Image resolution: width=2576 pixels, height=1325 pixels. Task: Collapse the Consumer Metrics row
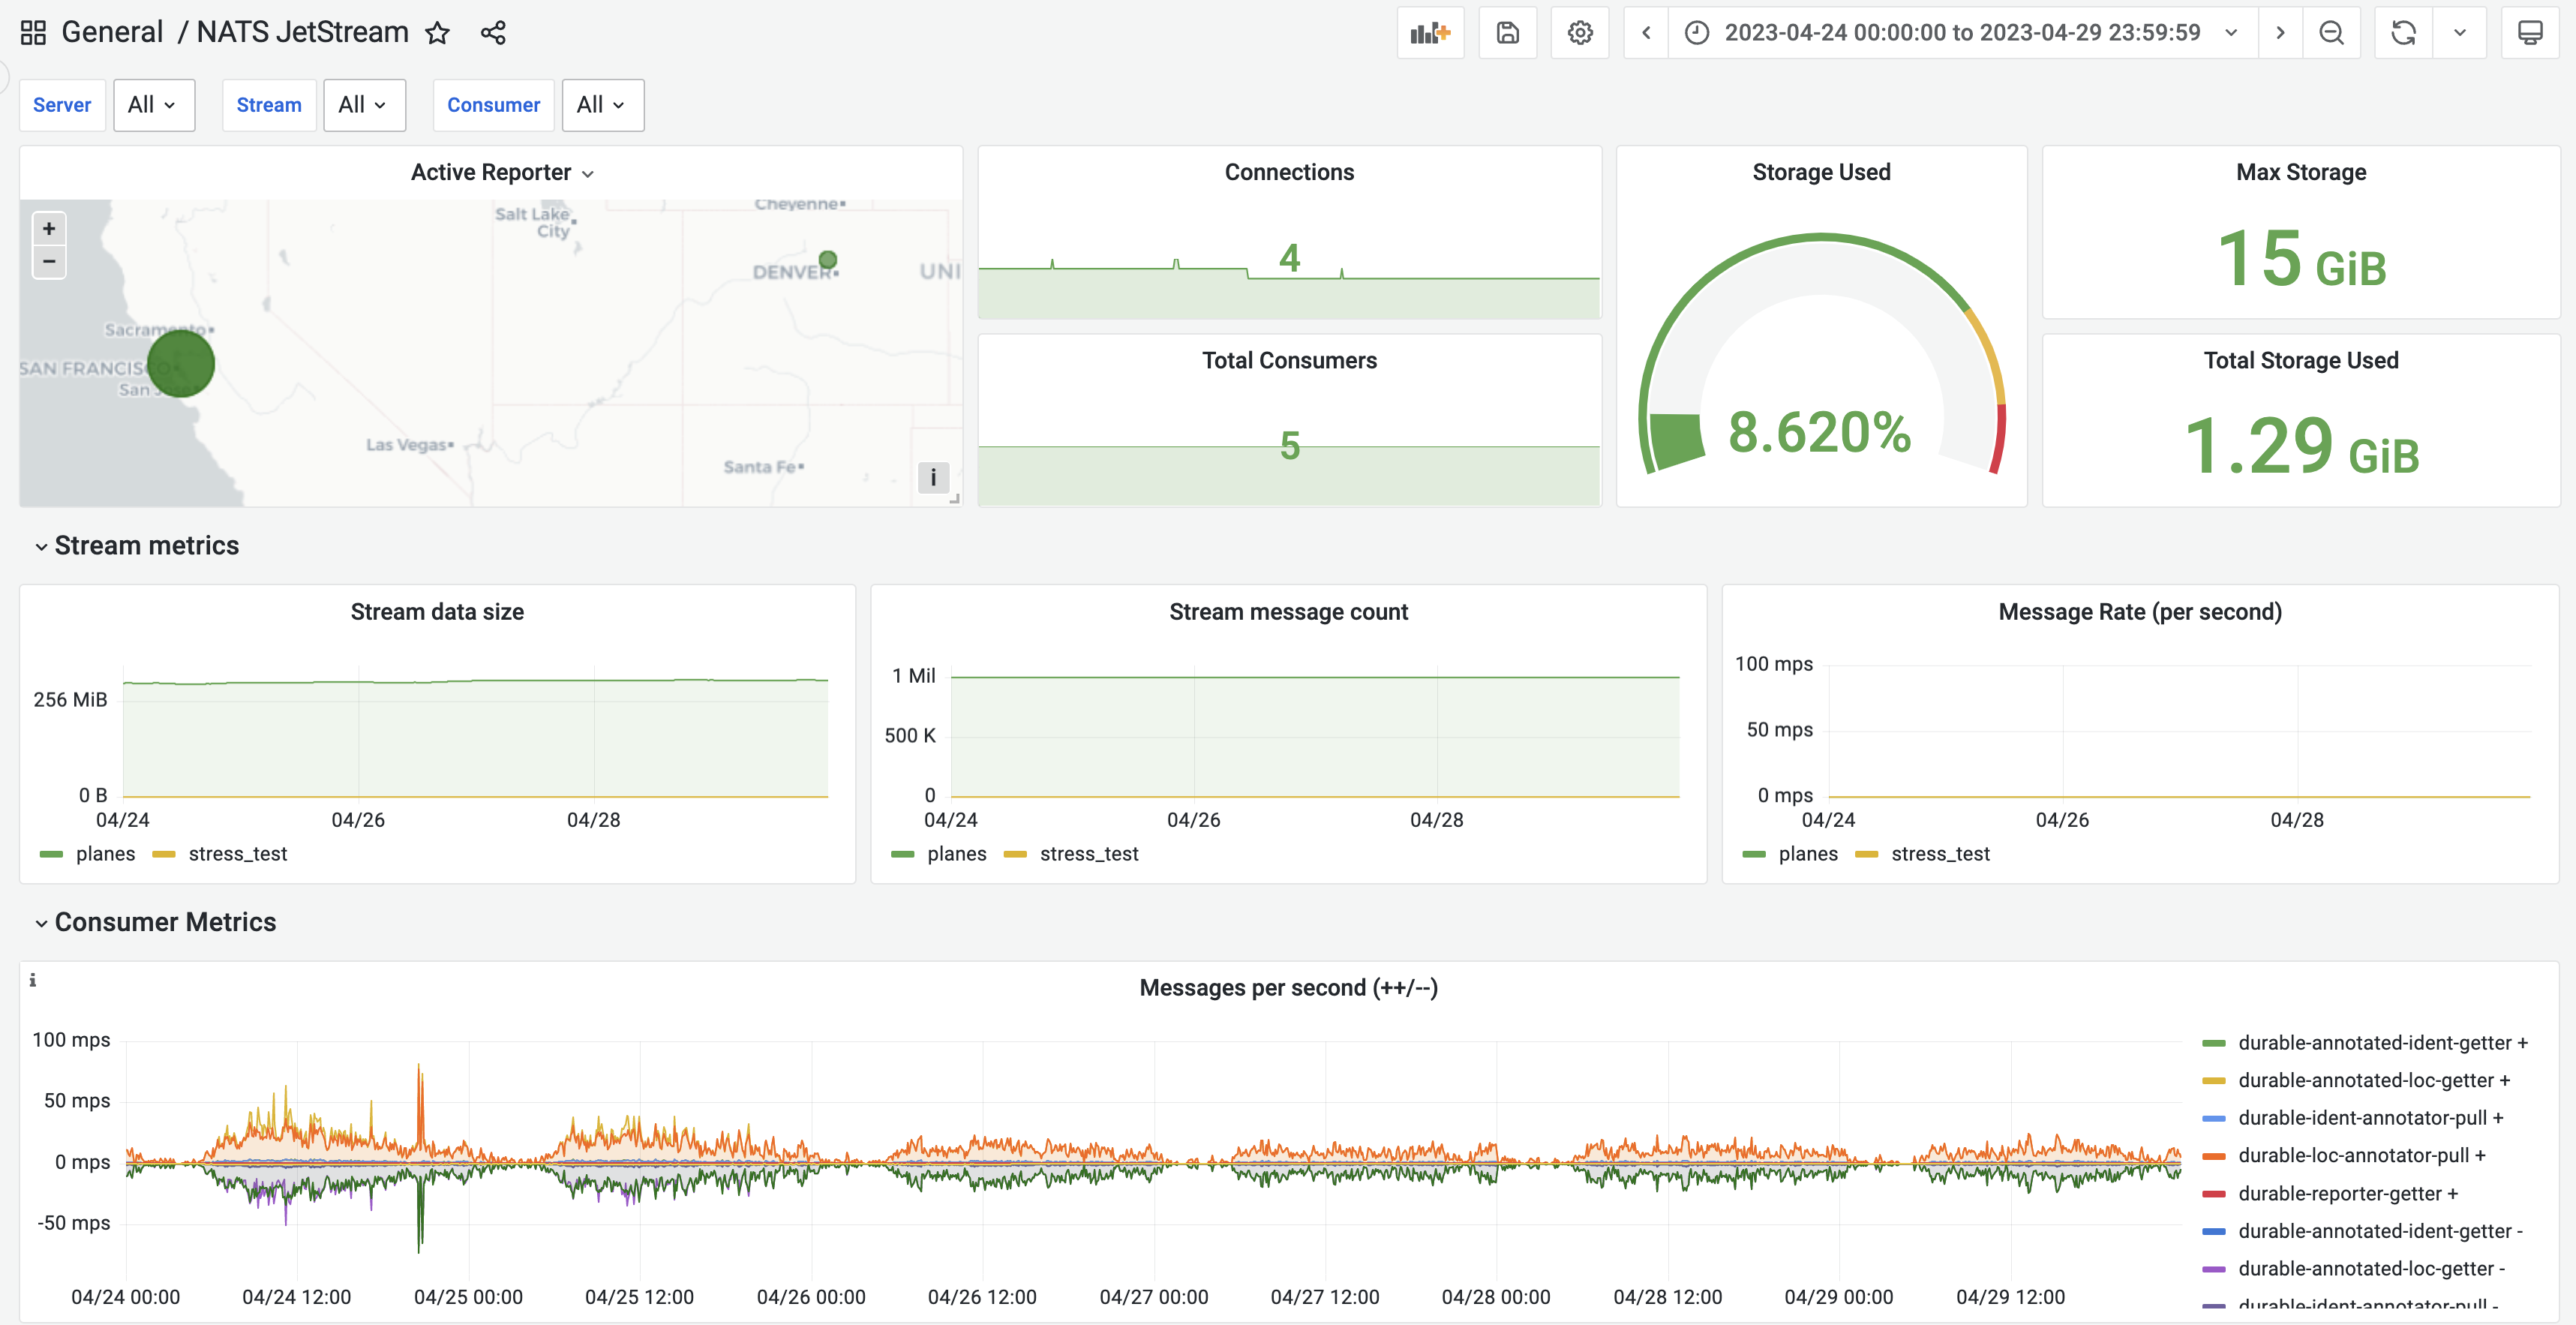click(155, 922)
